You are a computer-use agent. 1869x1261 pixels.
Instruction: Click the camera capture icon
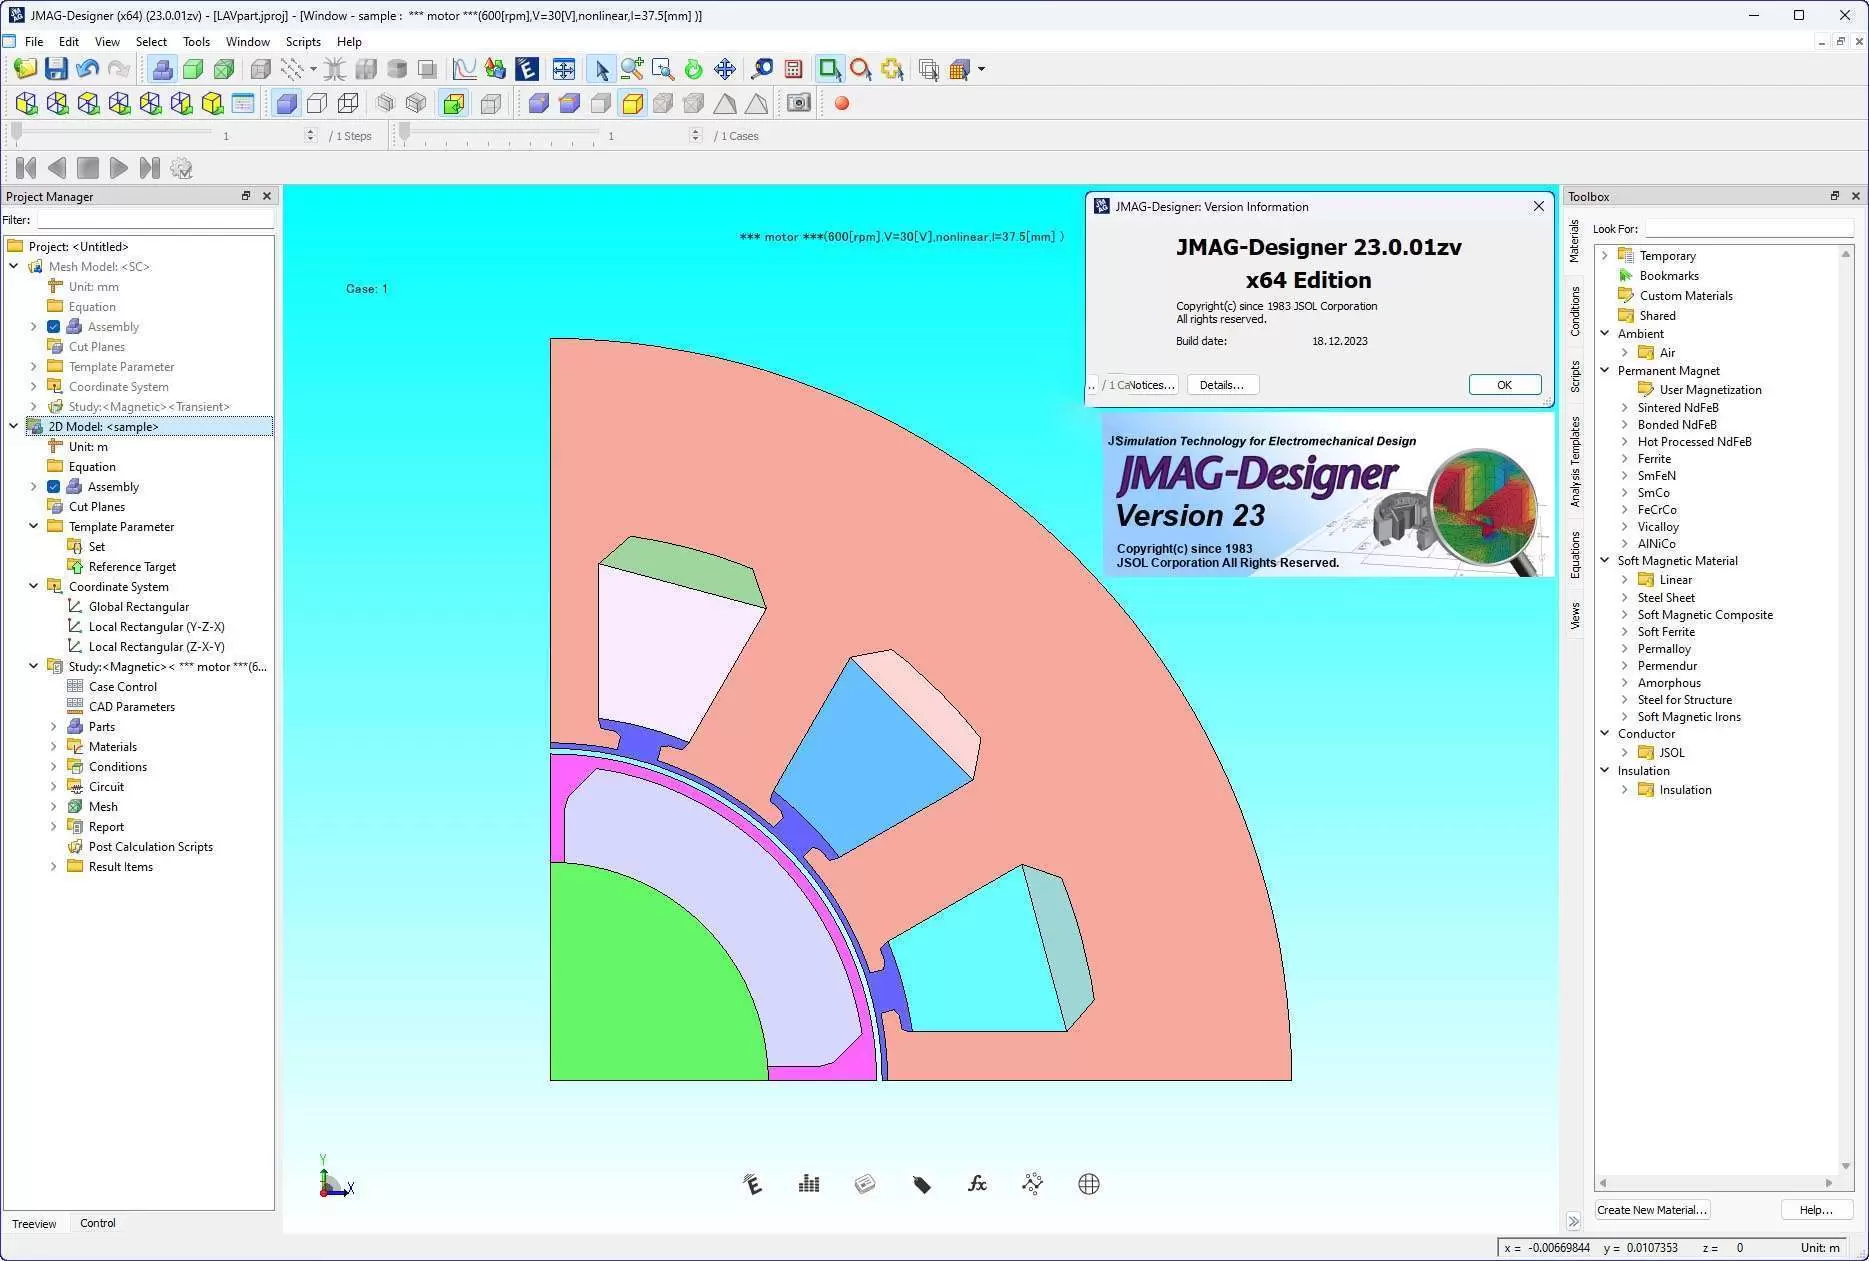(798, 103)
